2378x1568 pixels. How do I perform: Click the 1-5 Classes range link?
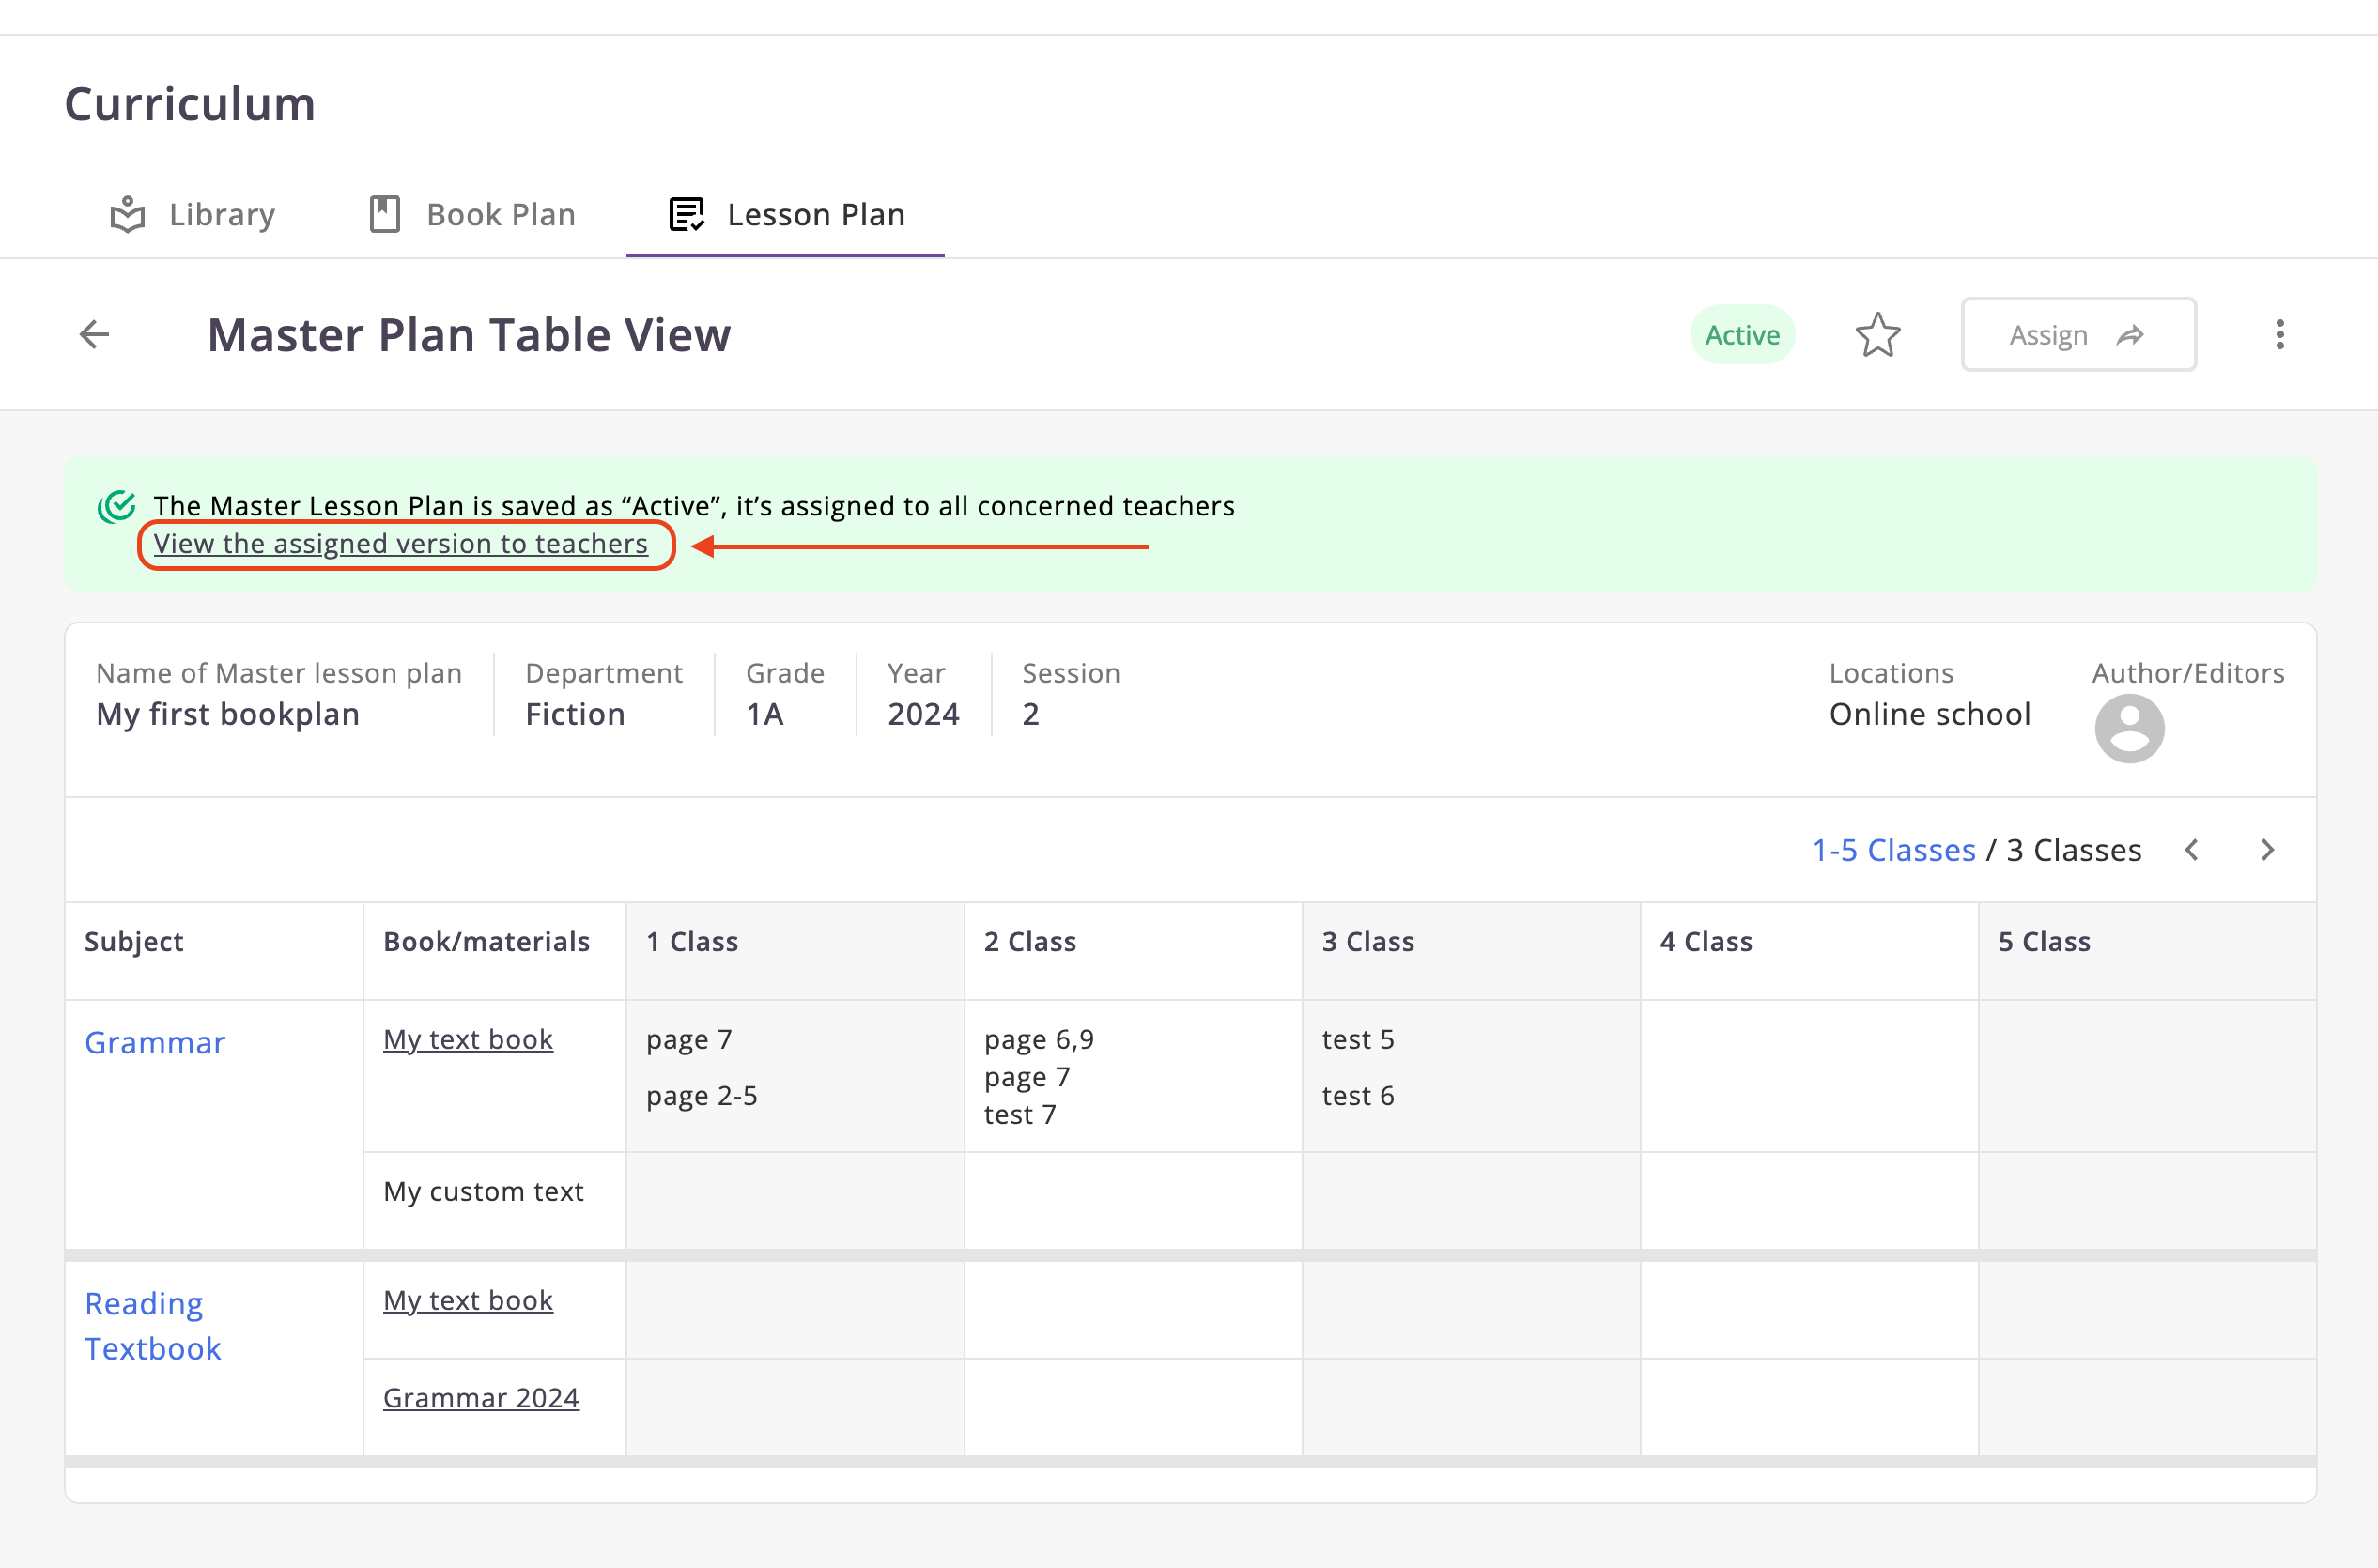tap(1893, 850)
